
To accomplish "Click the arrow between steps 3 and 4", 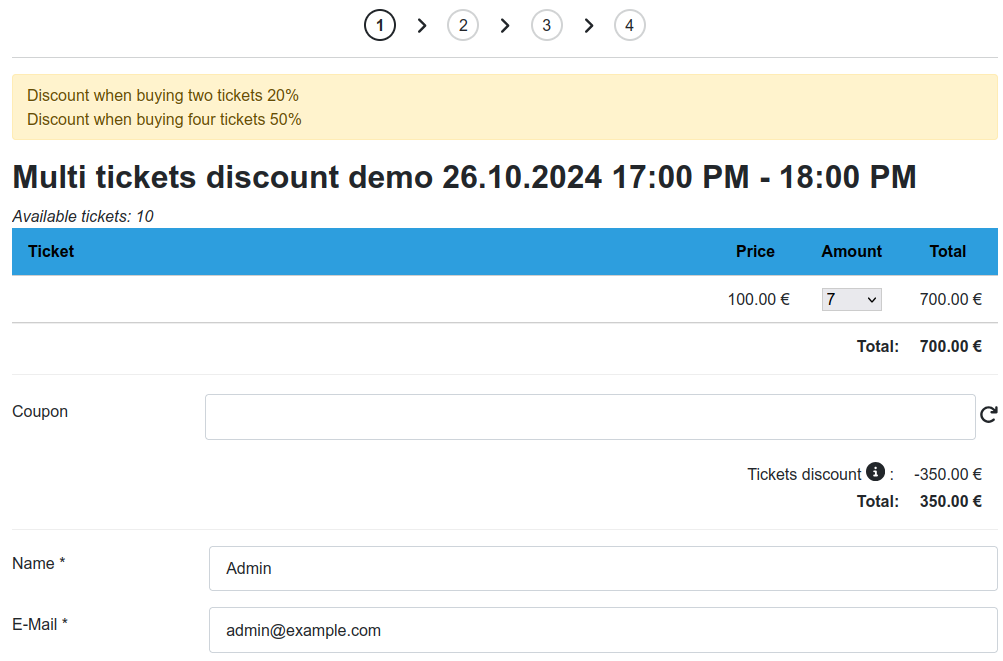I will (589, 26).
